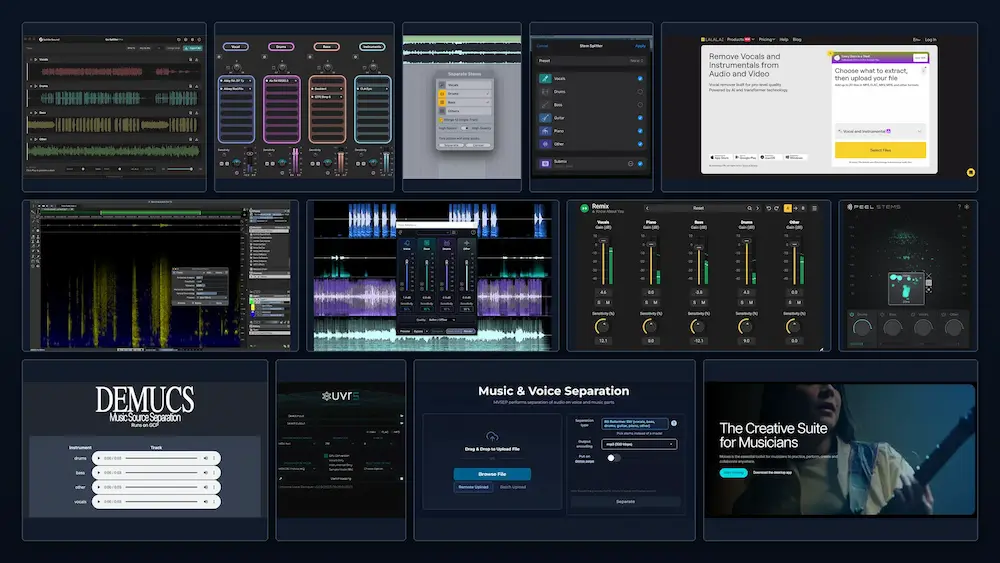Click the yellow Bass icon in Separate Stems dialog
The width and height of the screenshot is (1000, 563).
(441, 102)
